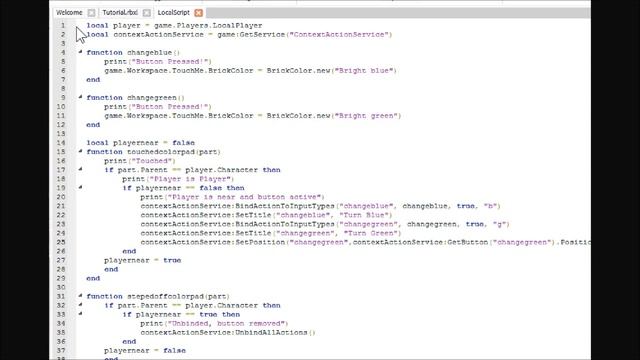Click line number 30 in the gutter

(61, 287)
